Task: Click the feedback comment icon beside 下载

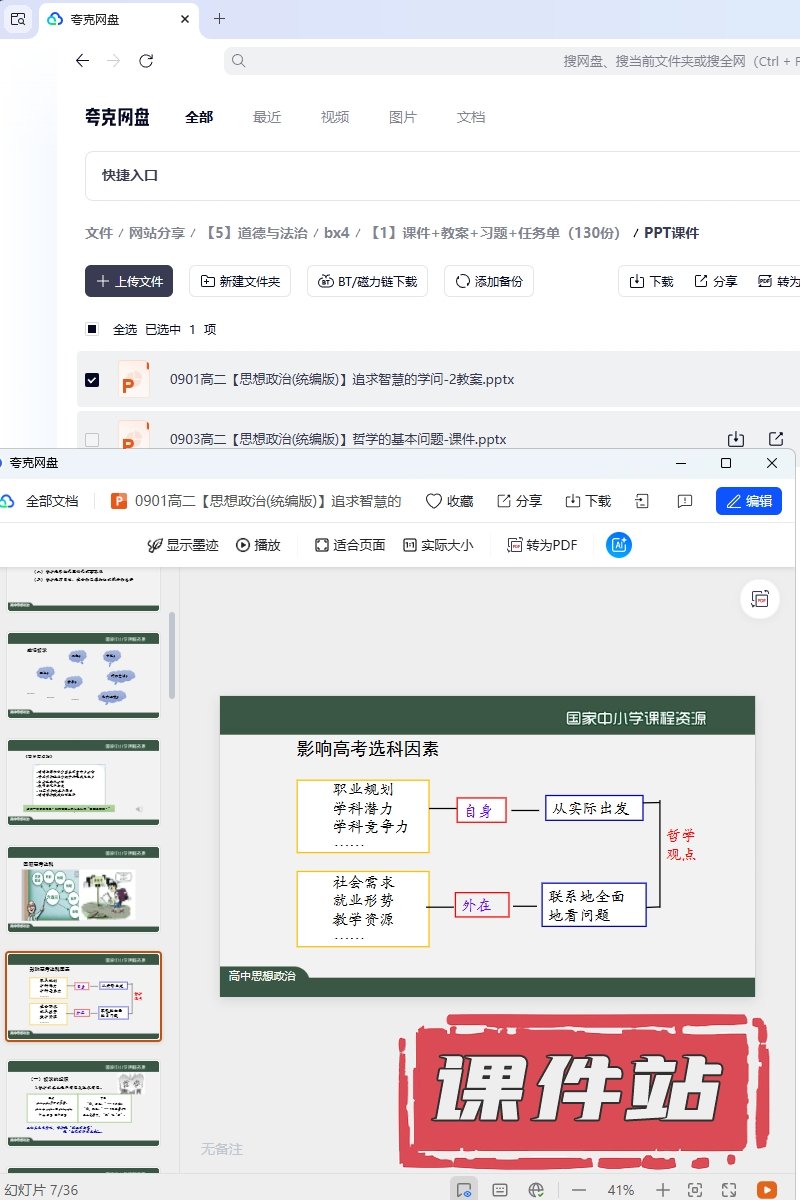Action: point(685,501)
